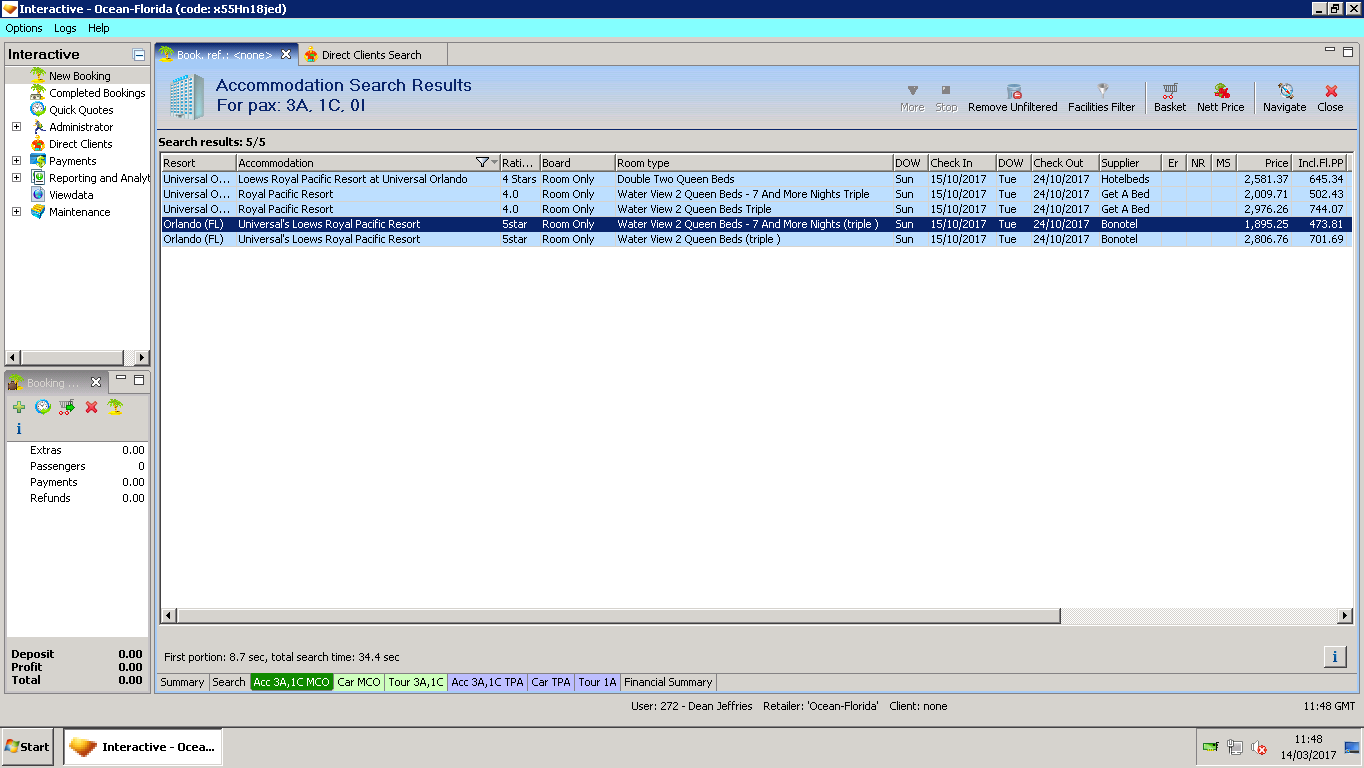The width and height of the screenshot is (1364, 768).
Task: Expand the Administrator tree node
Action: tap(16, 127)
